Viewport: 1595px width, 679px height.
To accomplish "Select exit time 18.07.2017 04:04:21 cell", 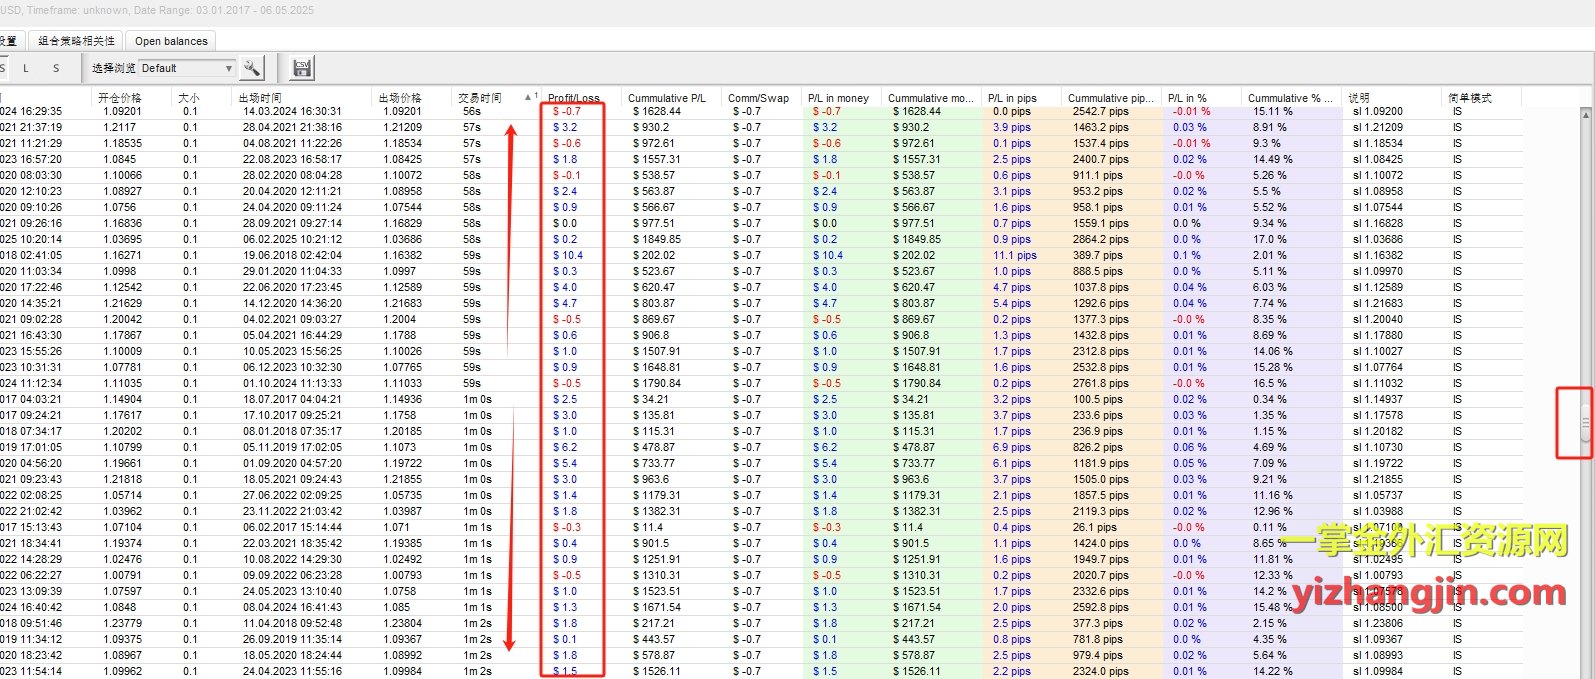I will (292, 399).
